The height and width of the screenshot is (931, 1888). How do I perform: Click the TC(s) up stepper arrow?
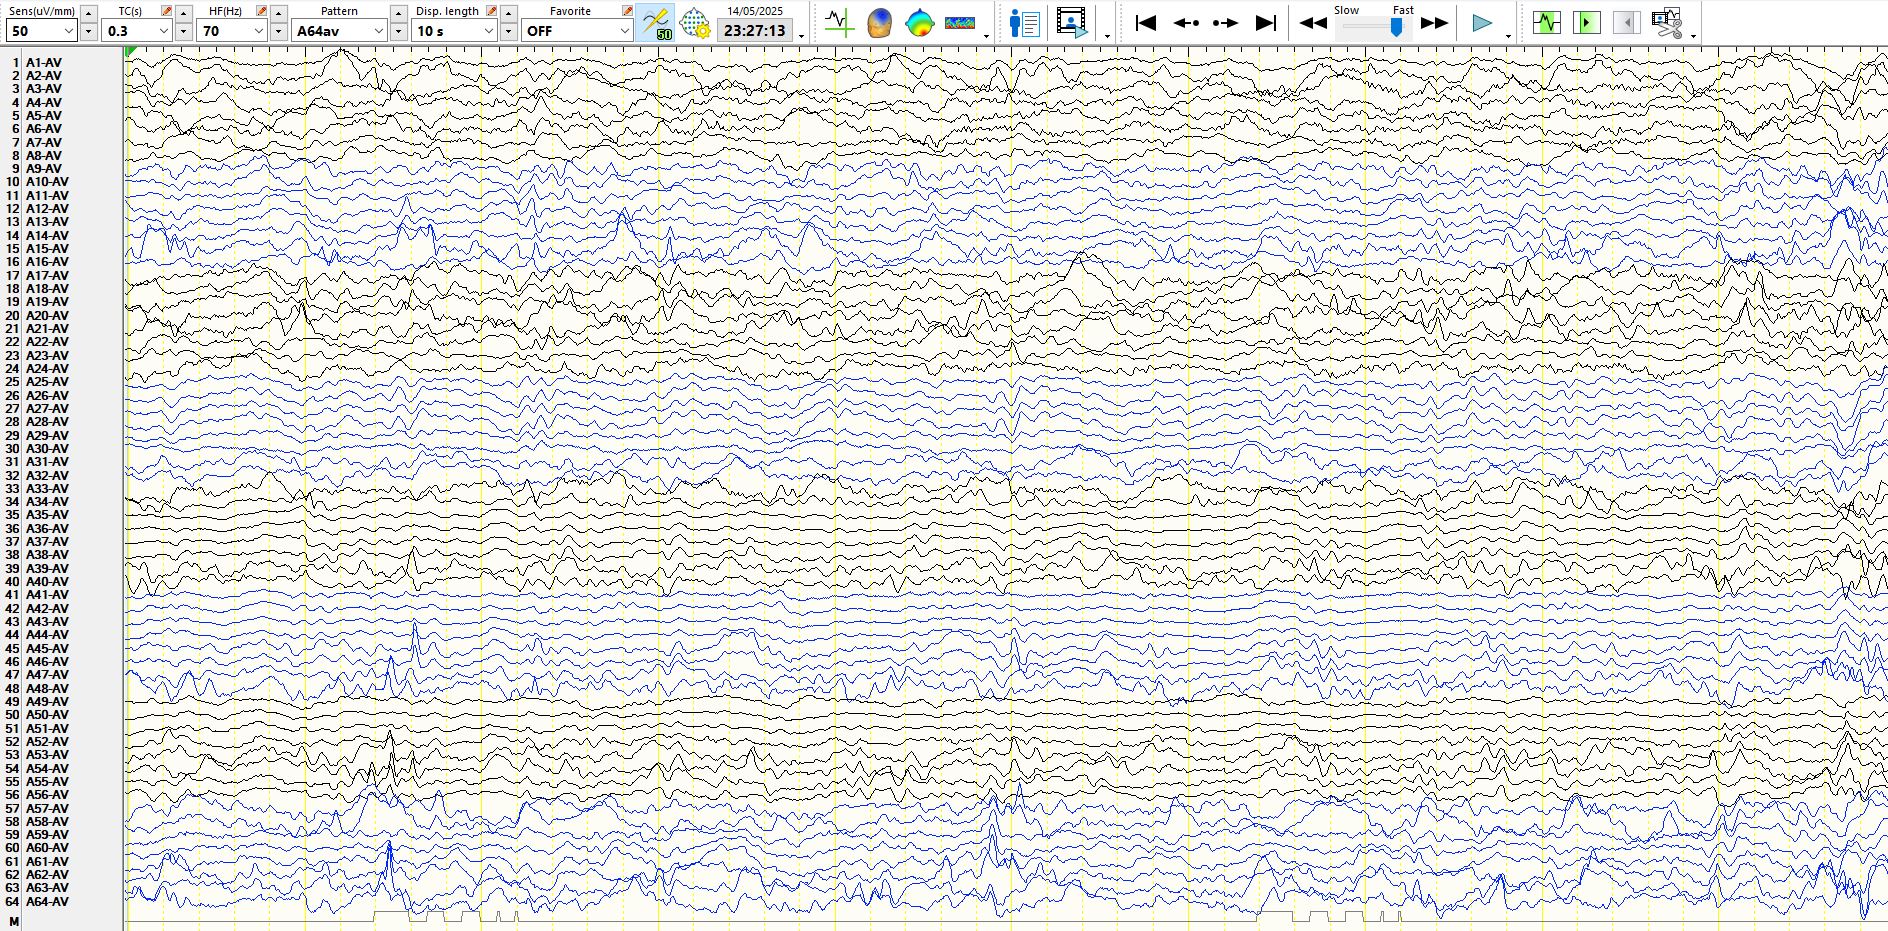tap(184, 13)
